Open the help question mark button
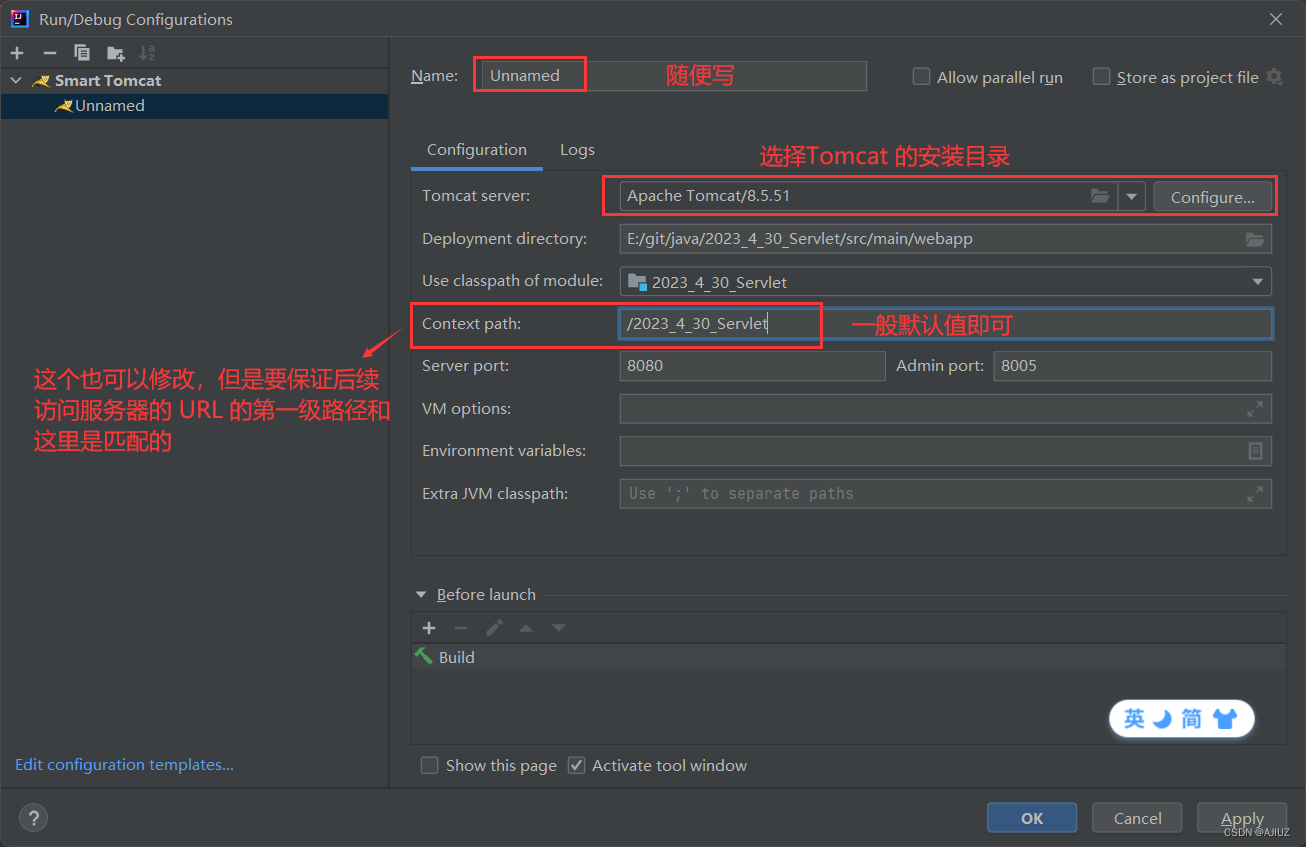1306x847 pixels. (33, 818)
